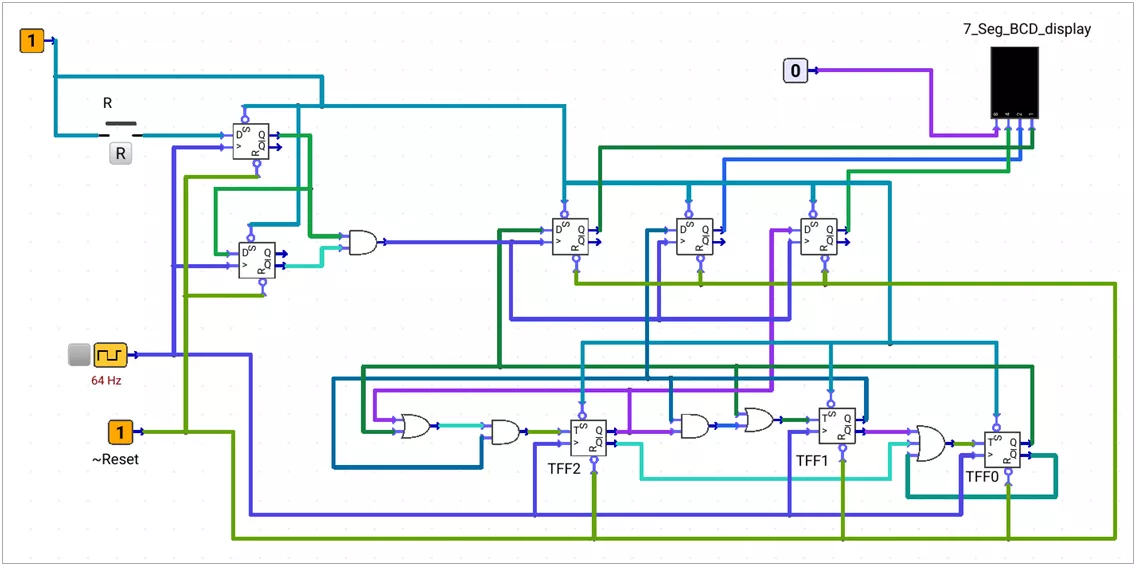
Task: Click the TFF0 label
Action: [983, 478]
